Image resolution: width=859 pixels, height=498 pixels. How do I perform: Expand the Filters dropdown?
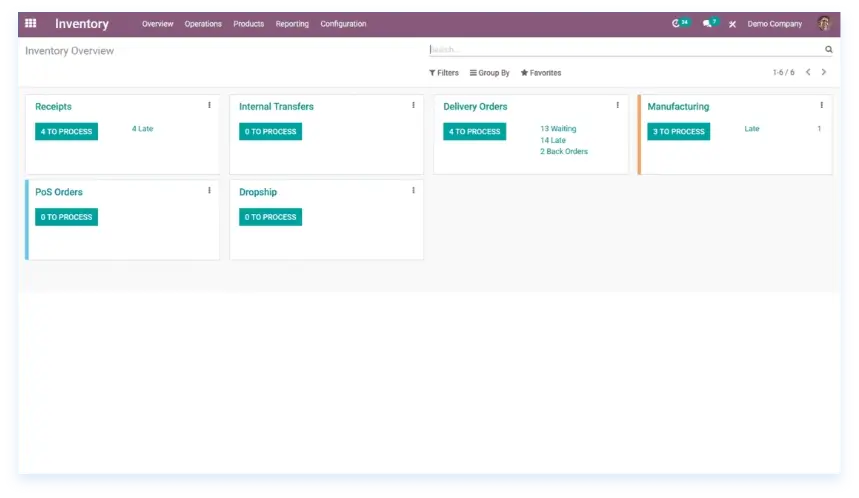[x=444, y=73]
